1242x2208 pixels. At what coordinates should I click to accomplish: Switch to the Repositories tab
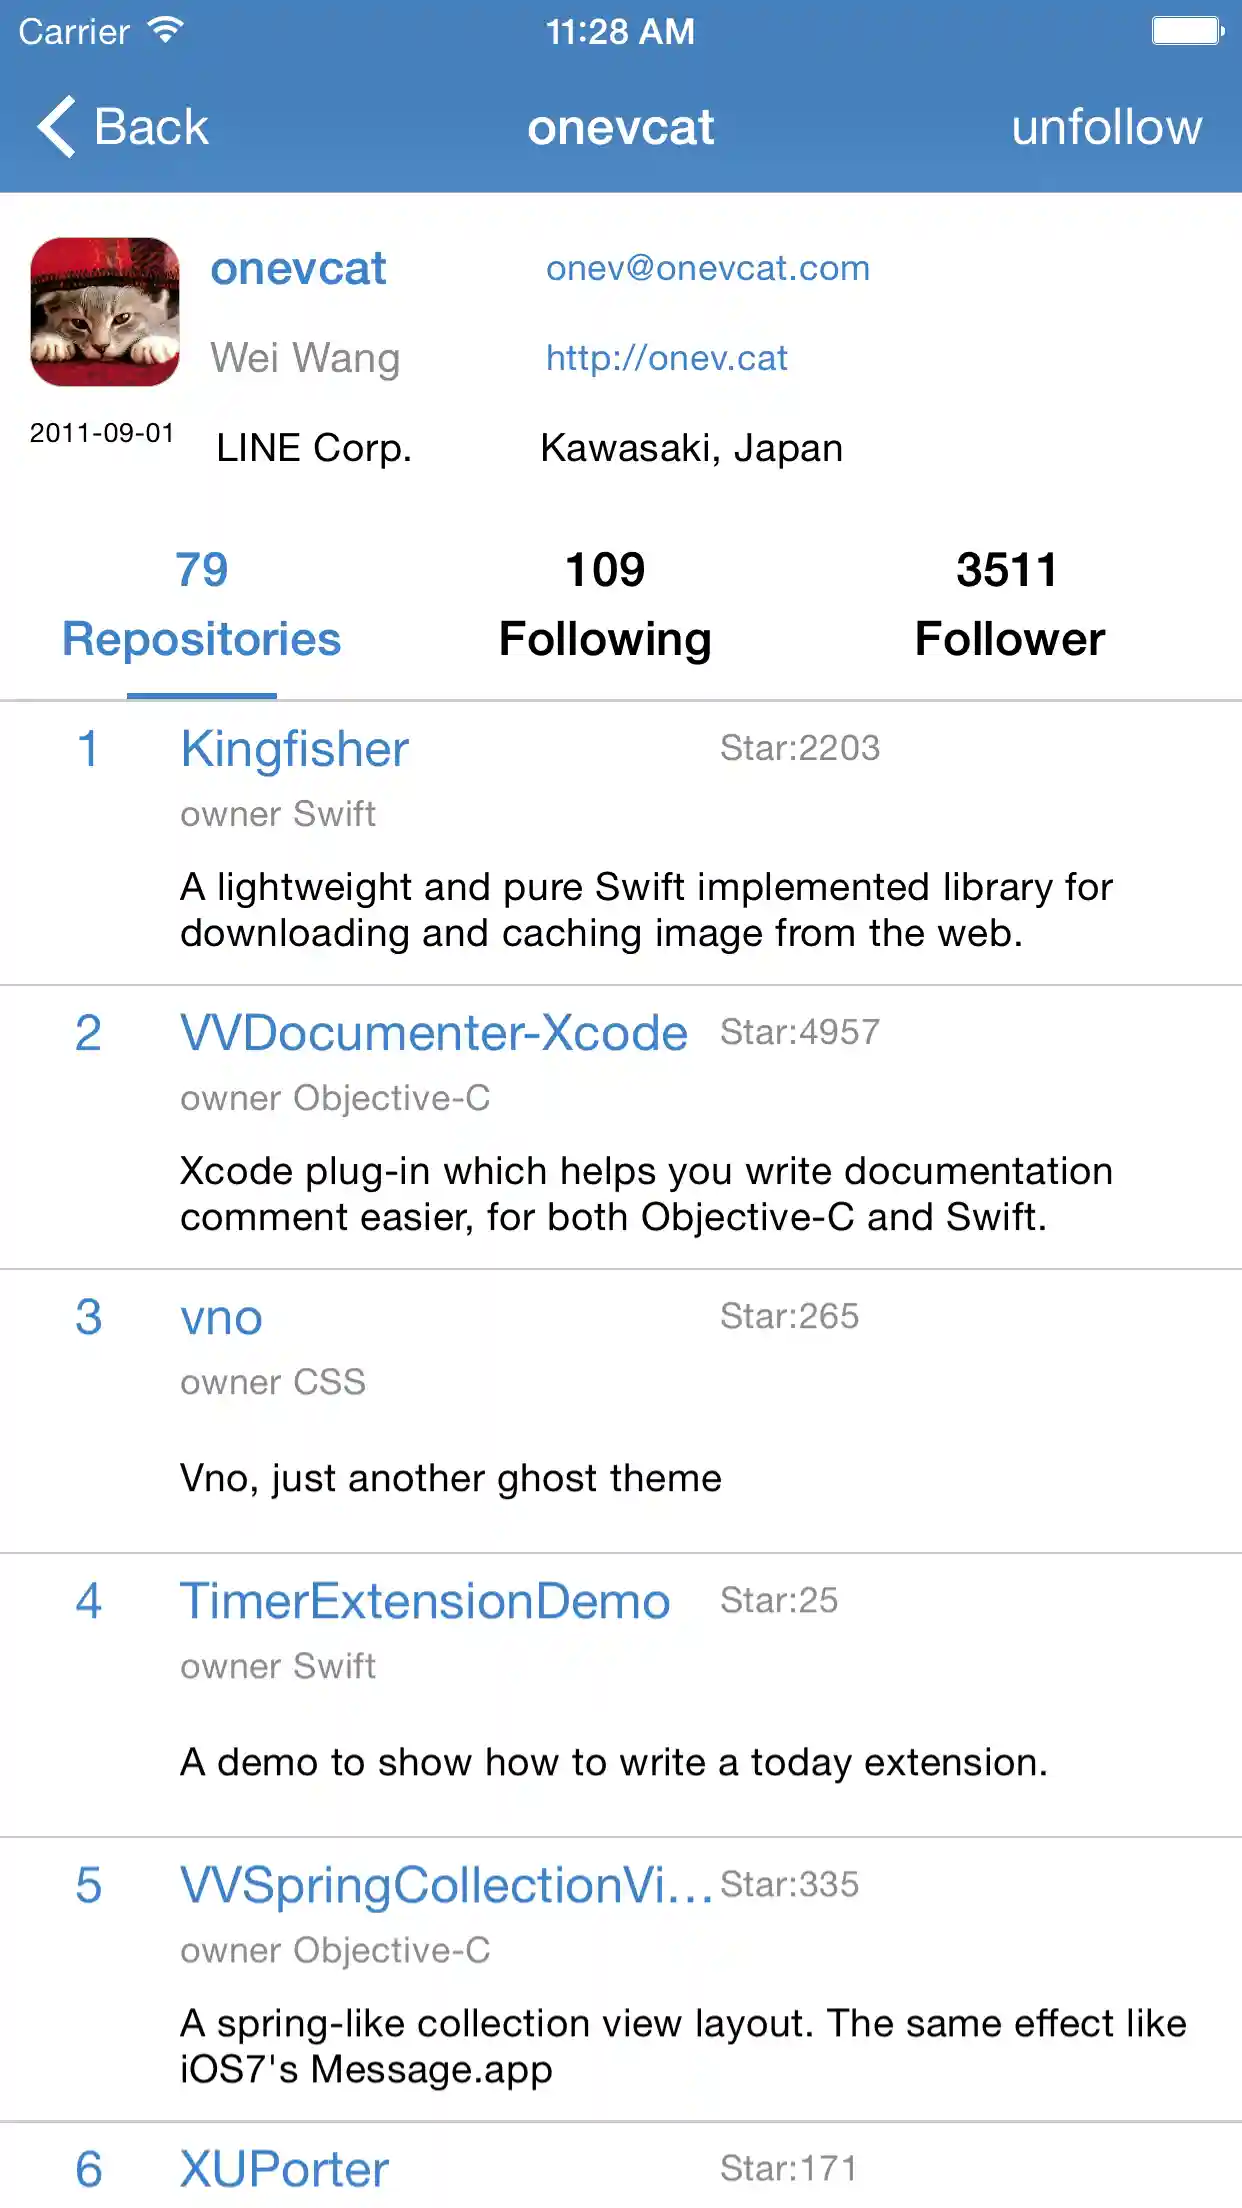(201, 606)
